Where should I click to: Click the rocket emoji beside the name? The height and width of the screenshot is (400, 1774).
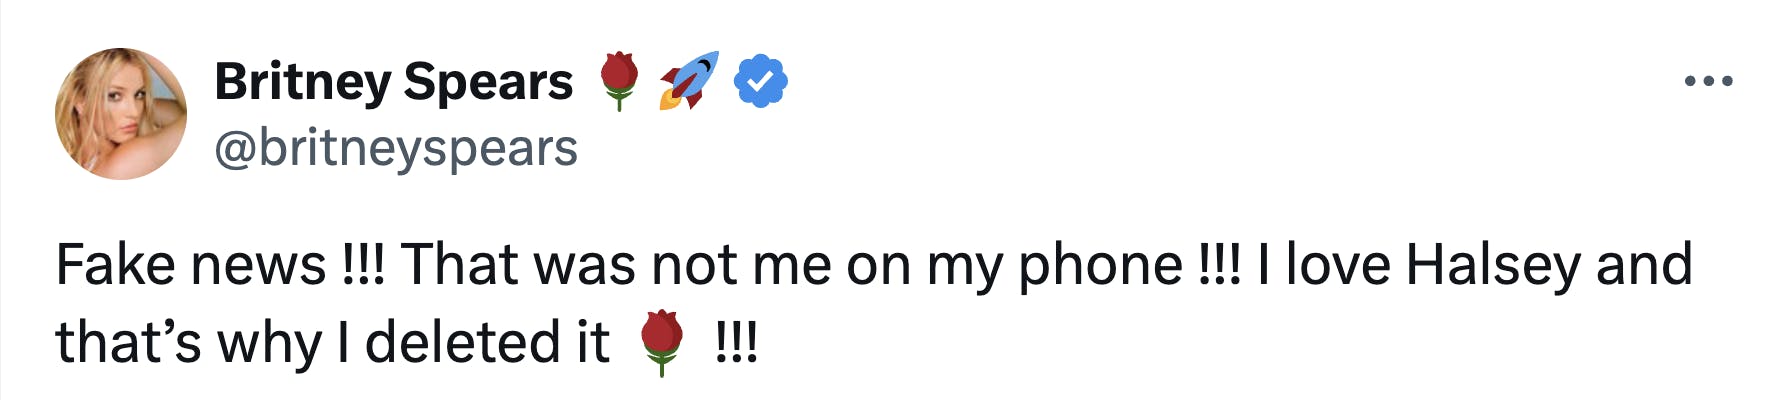pos(688,80)
